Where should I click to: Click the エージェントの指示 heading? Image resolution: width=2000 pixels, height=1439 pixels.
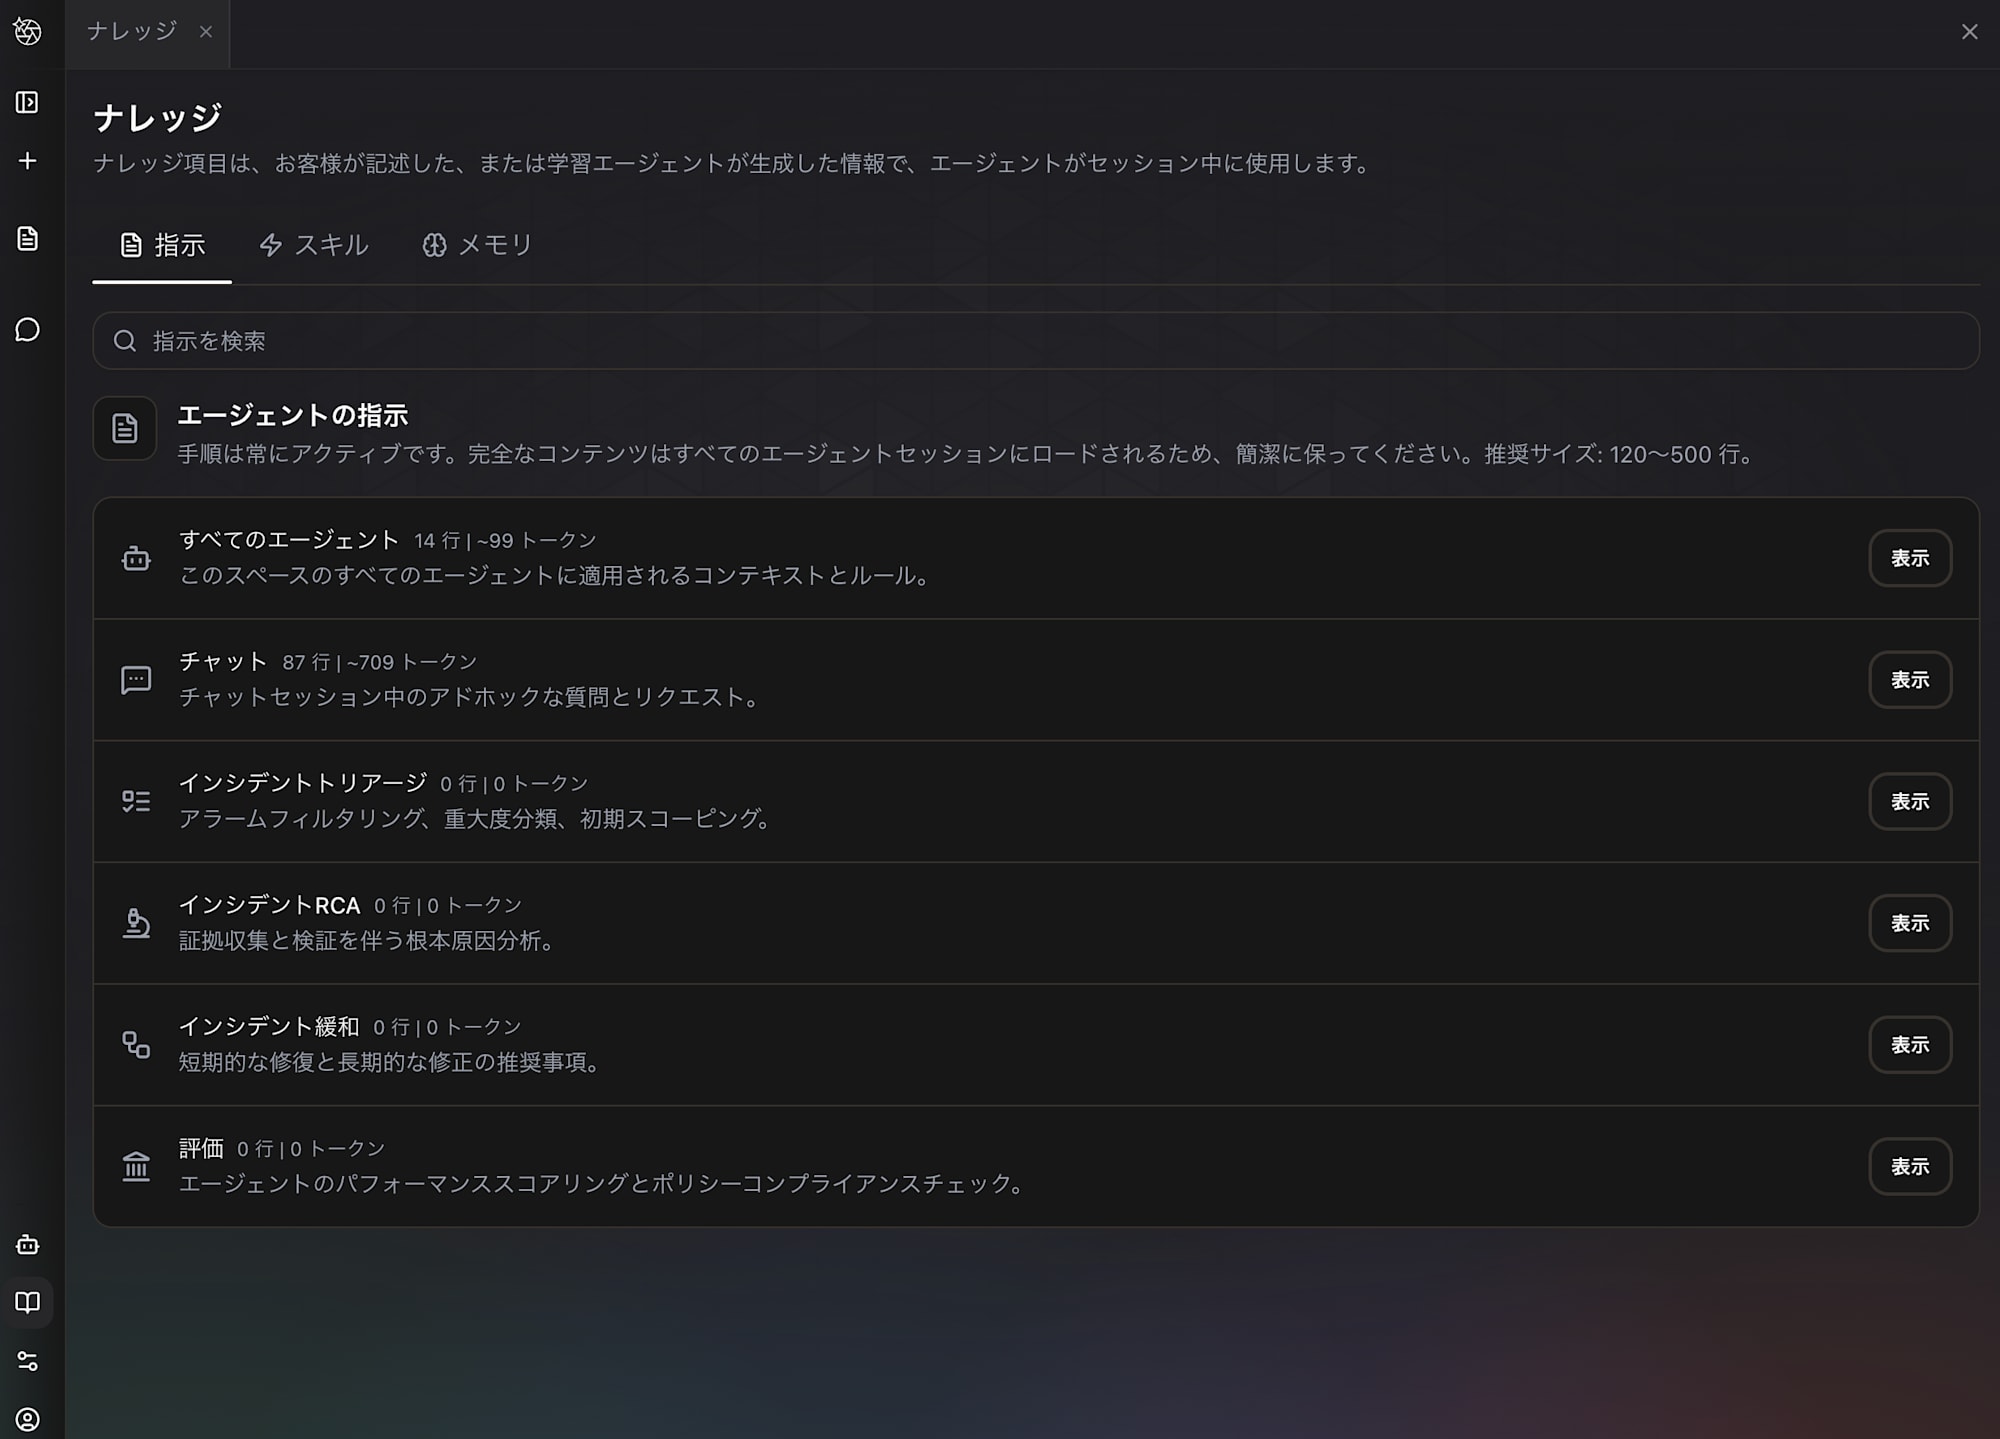(293, 415)
